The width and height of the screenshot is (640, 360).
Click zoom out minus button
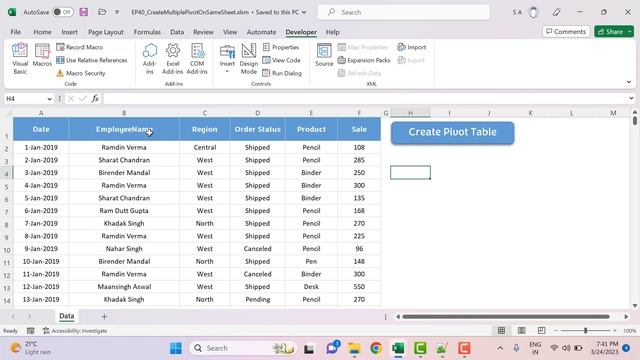(x=556, y=331)
